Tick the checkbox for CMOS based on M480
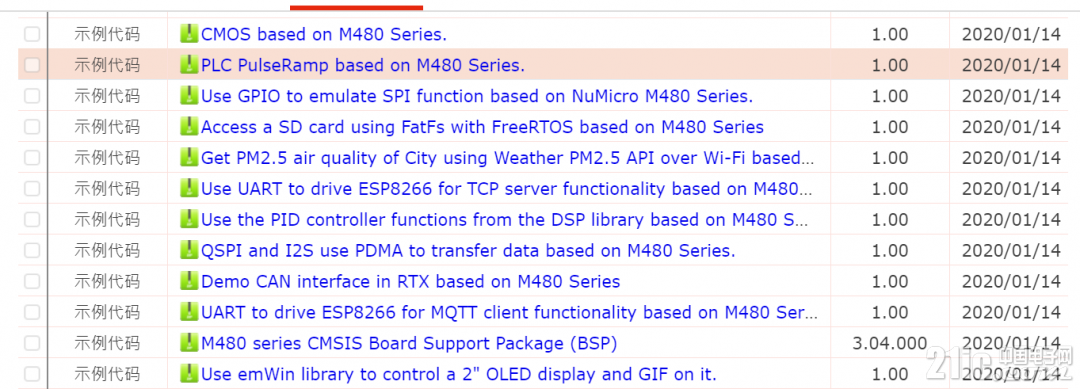 point(32,34)
